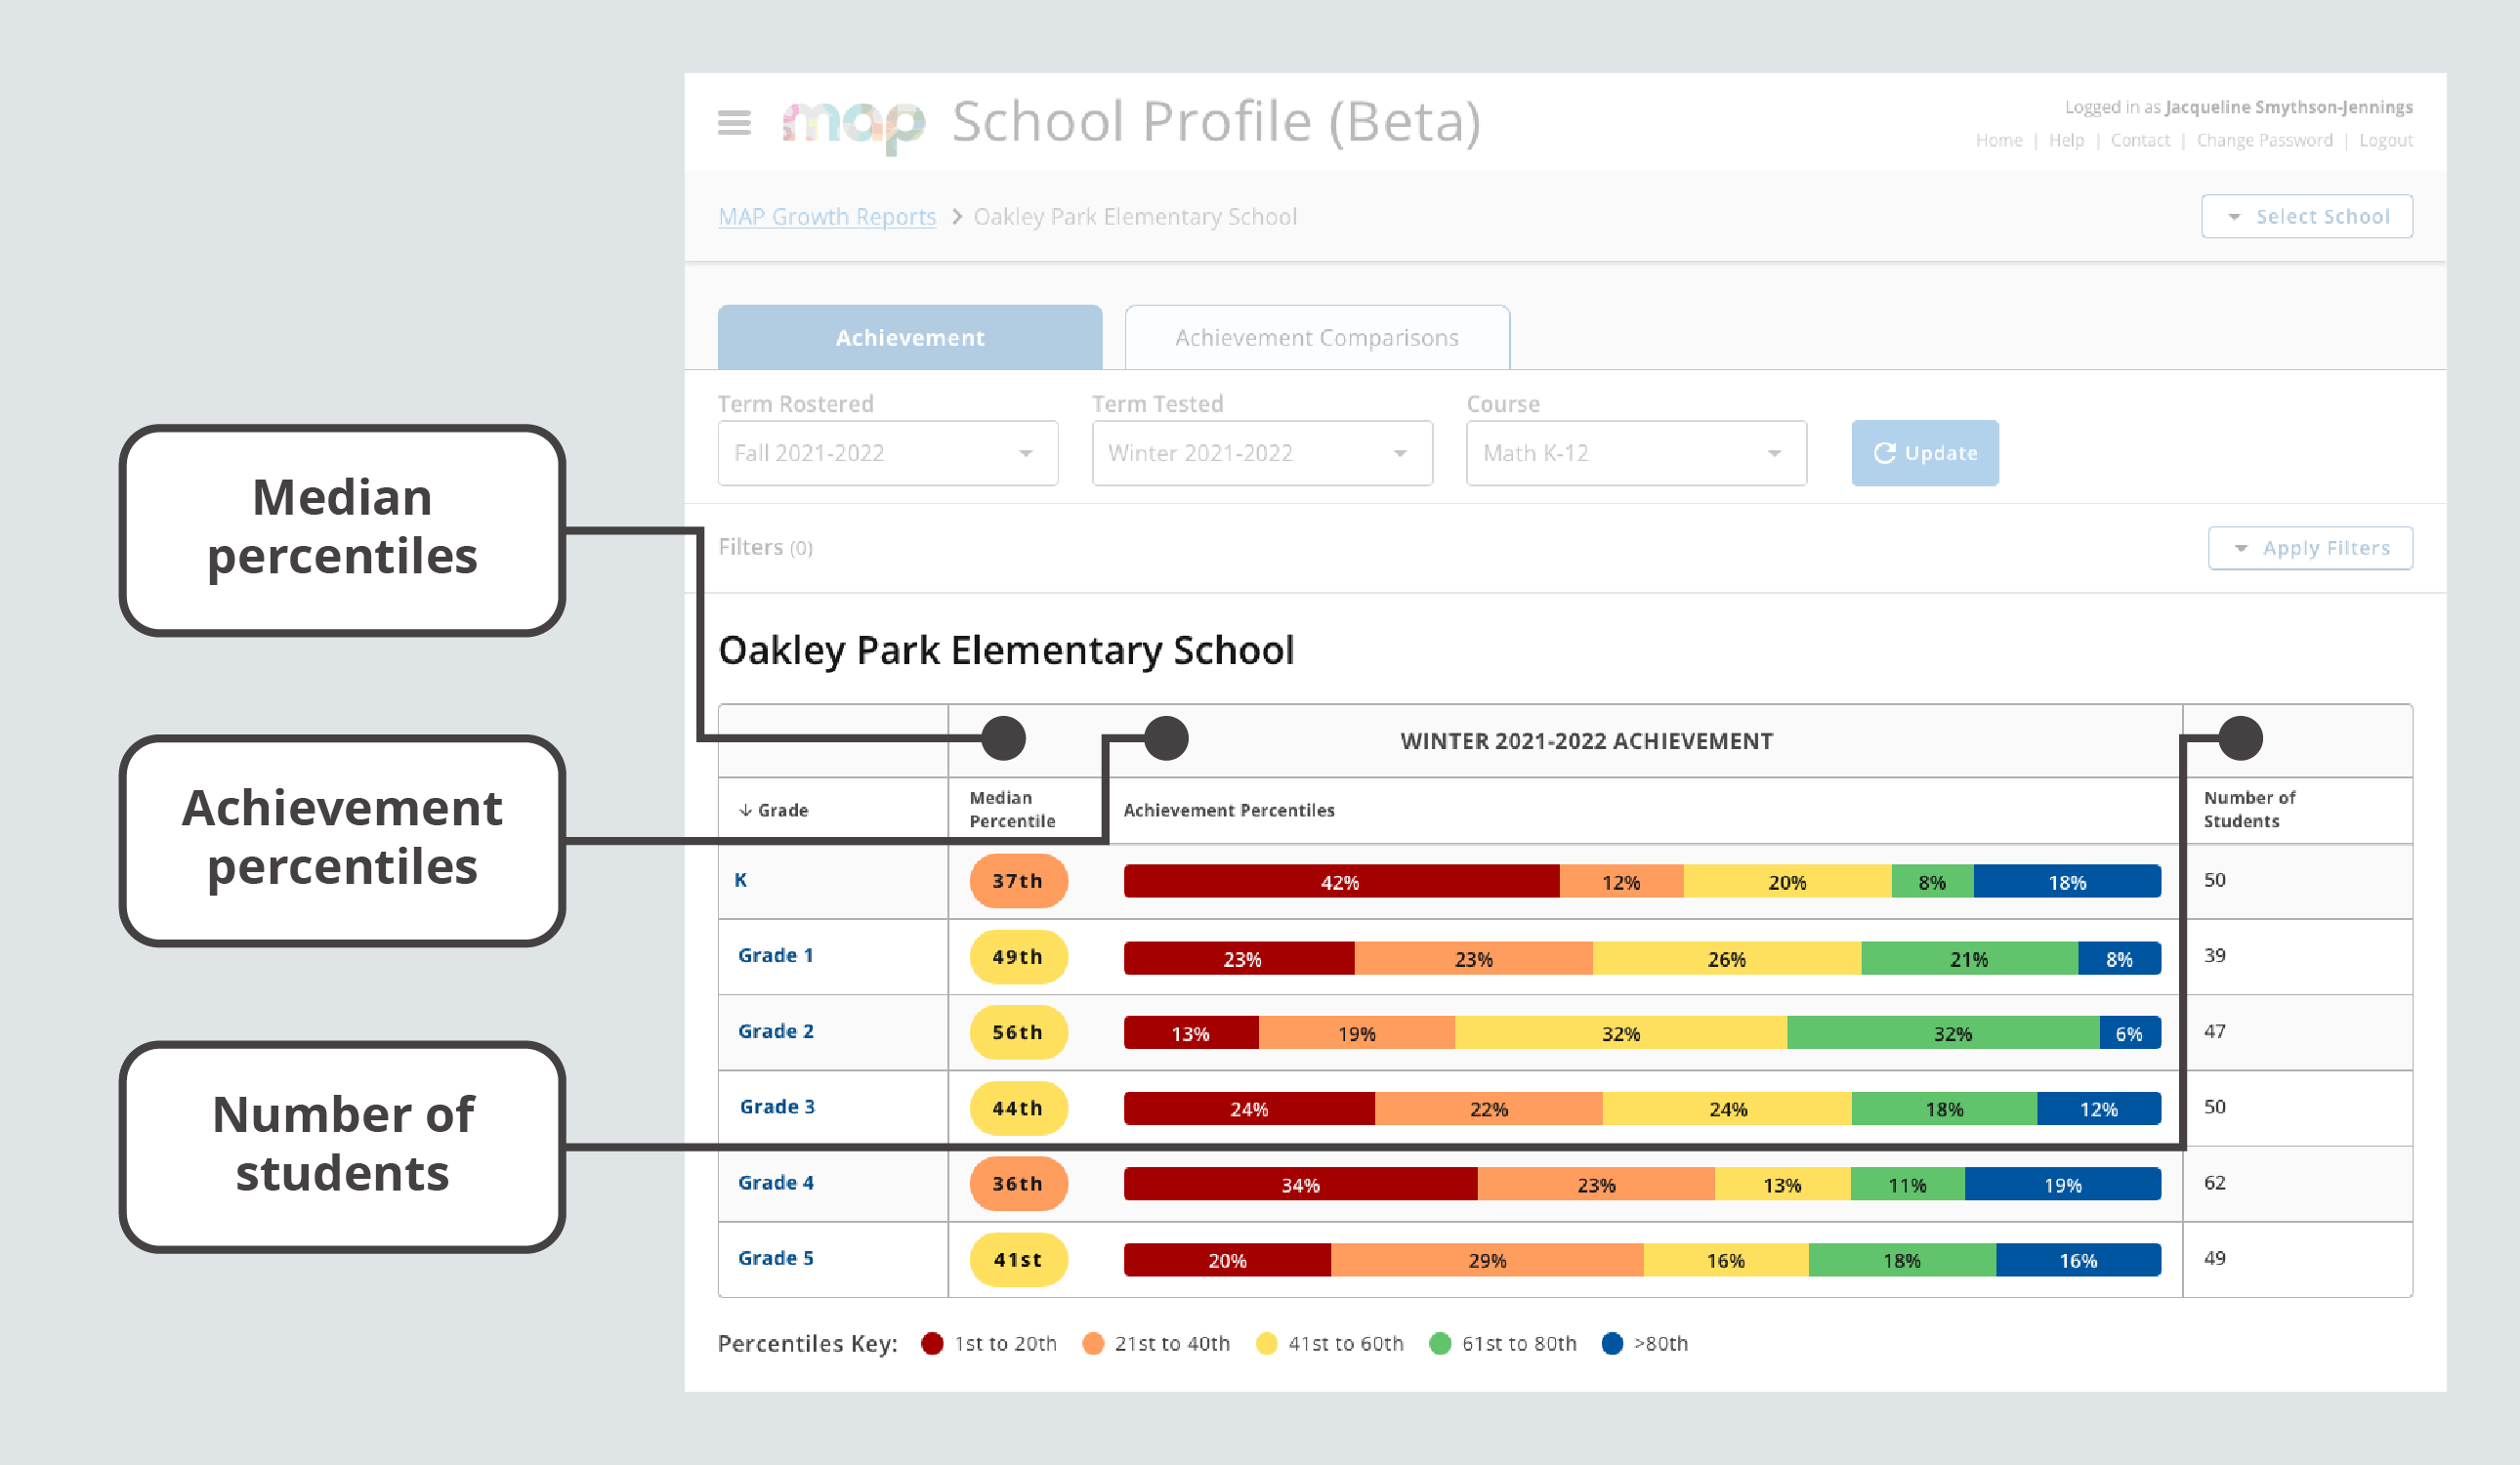Click the MAP Growth Reports breadcrumb link
The height and width of the screenshot is (1465, 2520).
[x=825, y=216]
